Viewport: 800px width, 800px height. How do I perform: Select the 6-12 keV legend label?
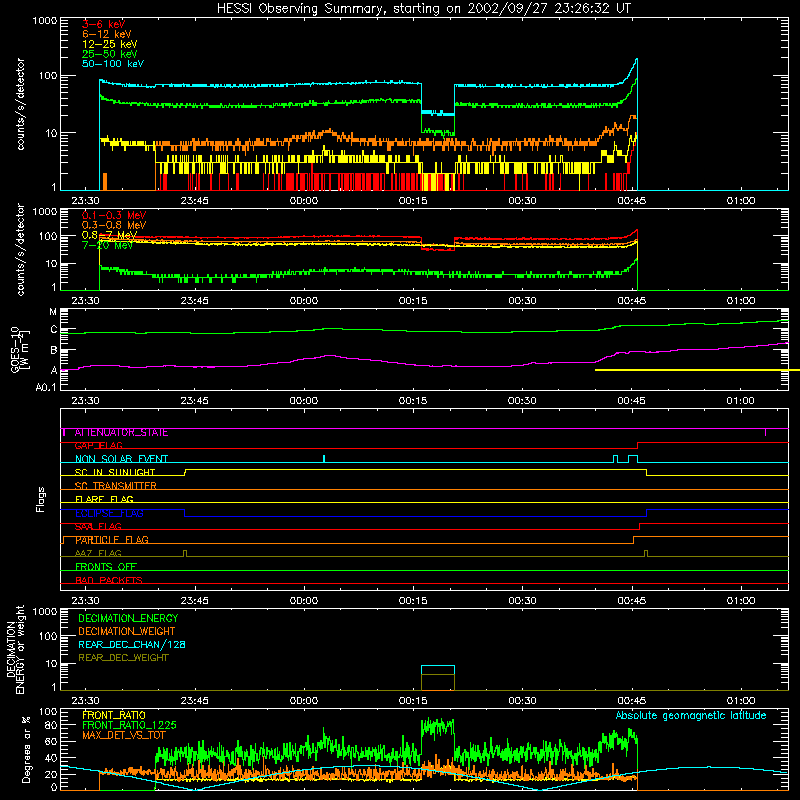pyautogui.click(x=107, y=34)
